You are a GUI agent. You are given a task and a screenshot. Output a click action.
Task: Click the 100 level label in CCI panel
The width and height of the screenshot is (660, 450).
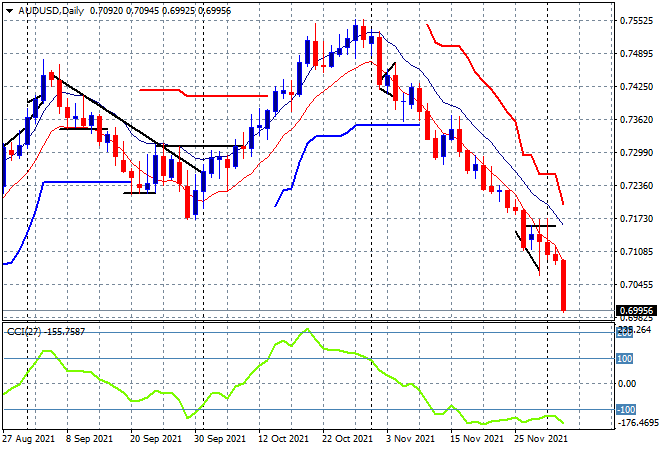pos(622,358)
